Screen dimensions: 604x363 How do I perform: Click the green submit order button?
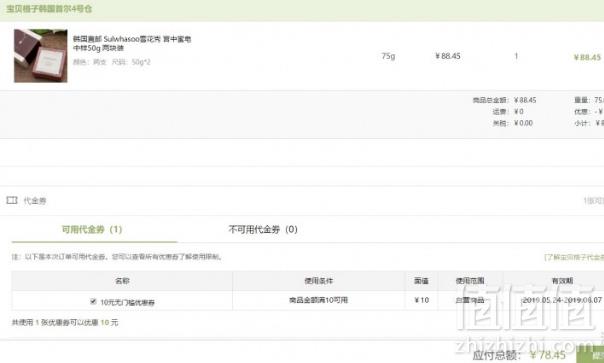591,355
